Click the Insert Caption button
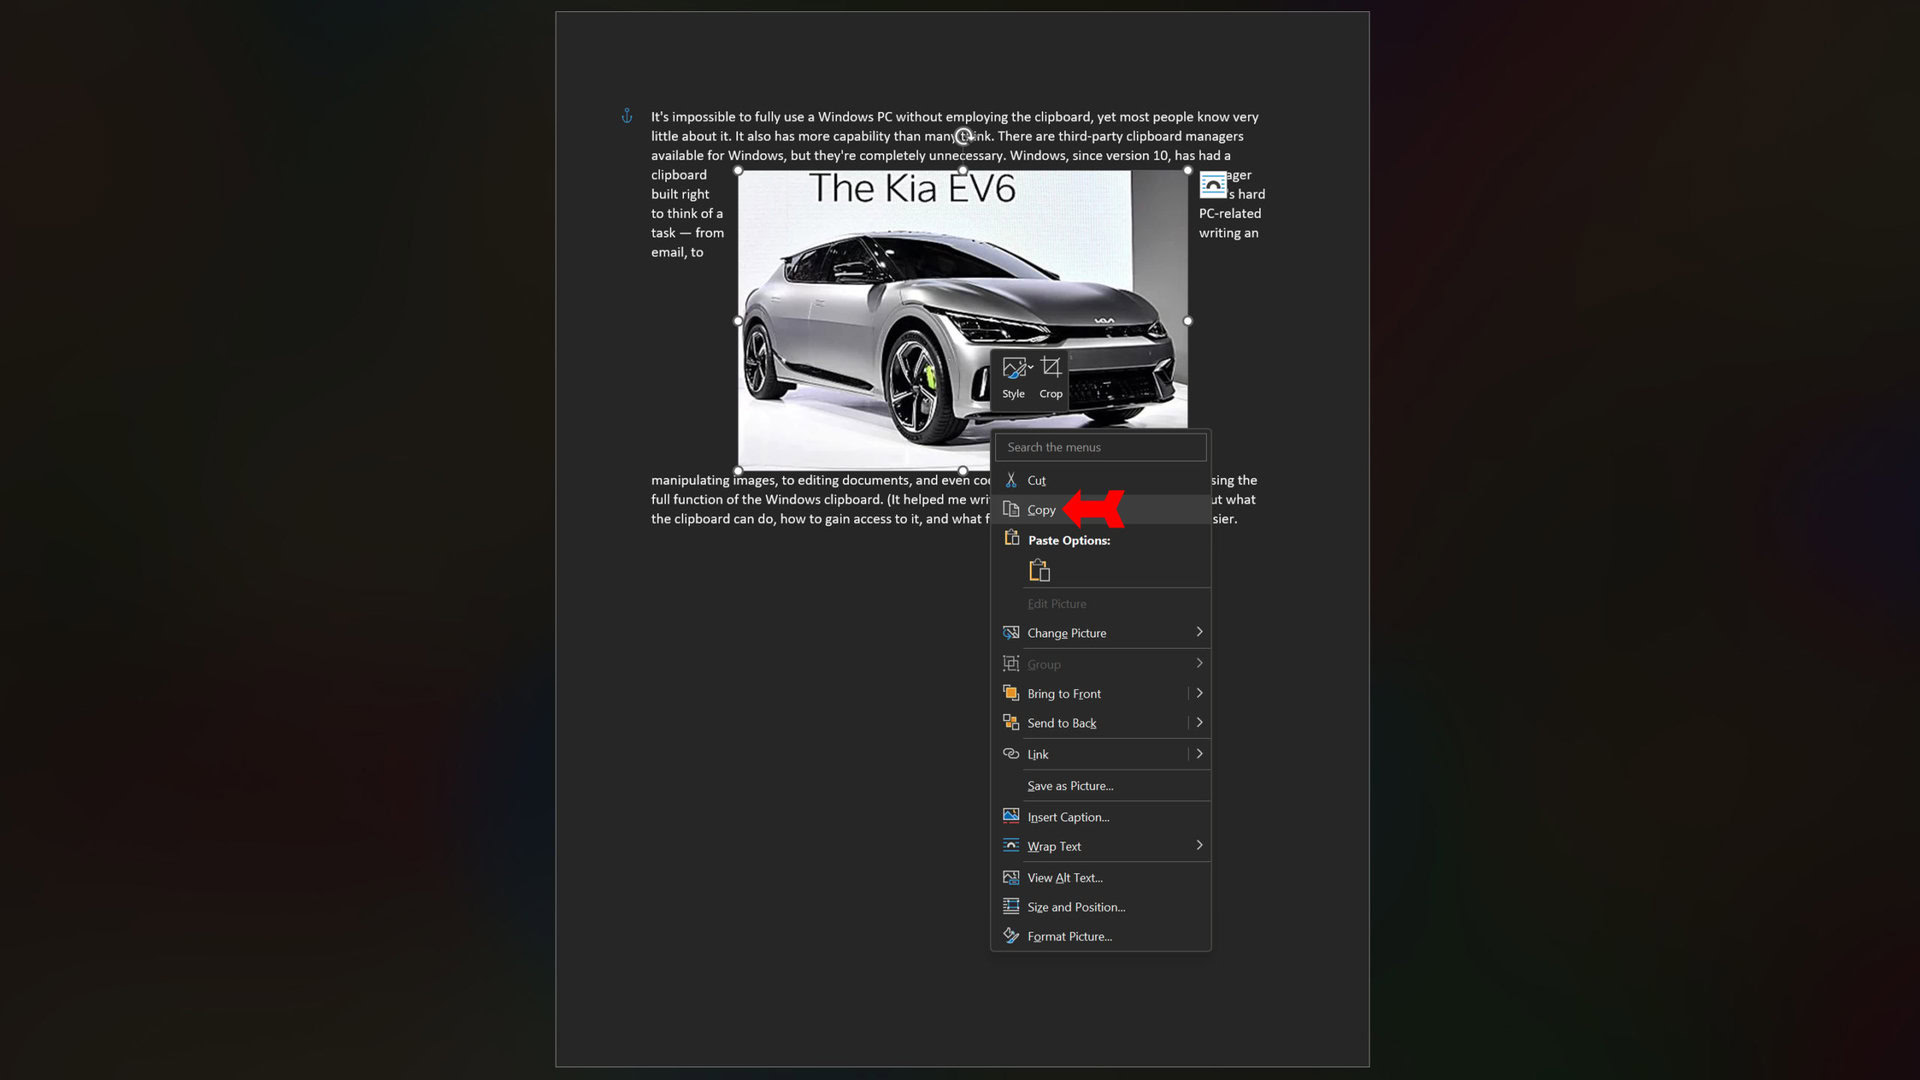The image size is (1920, 1080). tap(1068, 815)
